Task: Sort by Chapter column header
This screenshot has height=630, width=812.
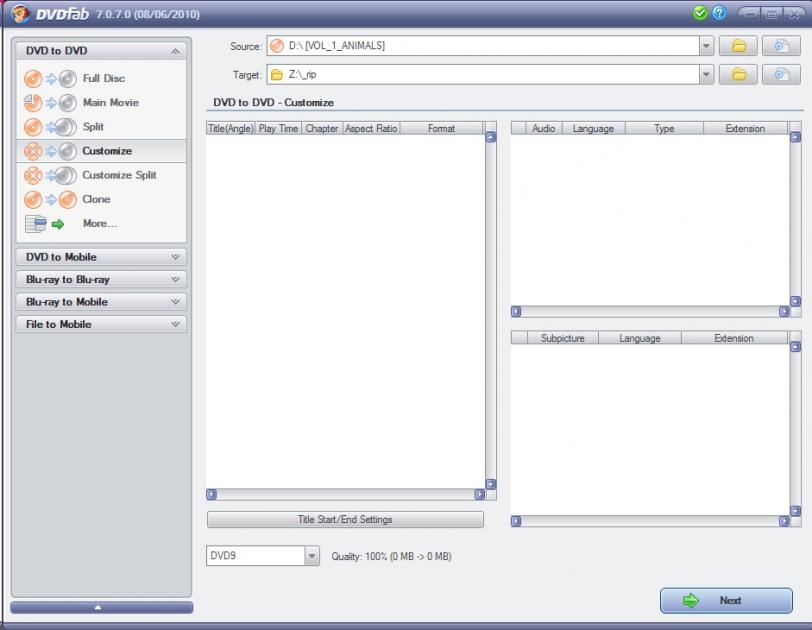Action: click(x=322, y=128)
